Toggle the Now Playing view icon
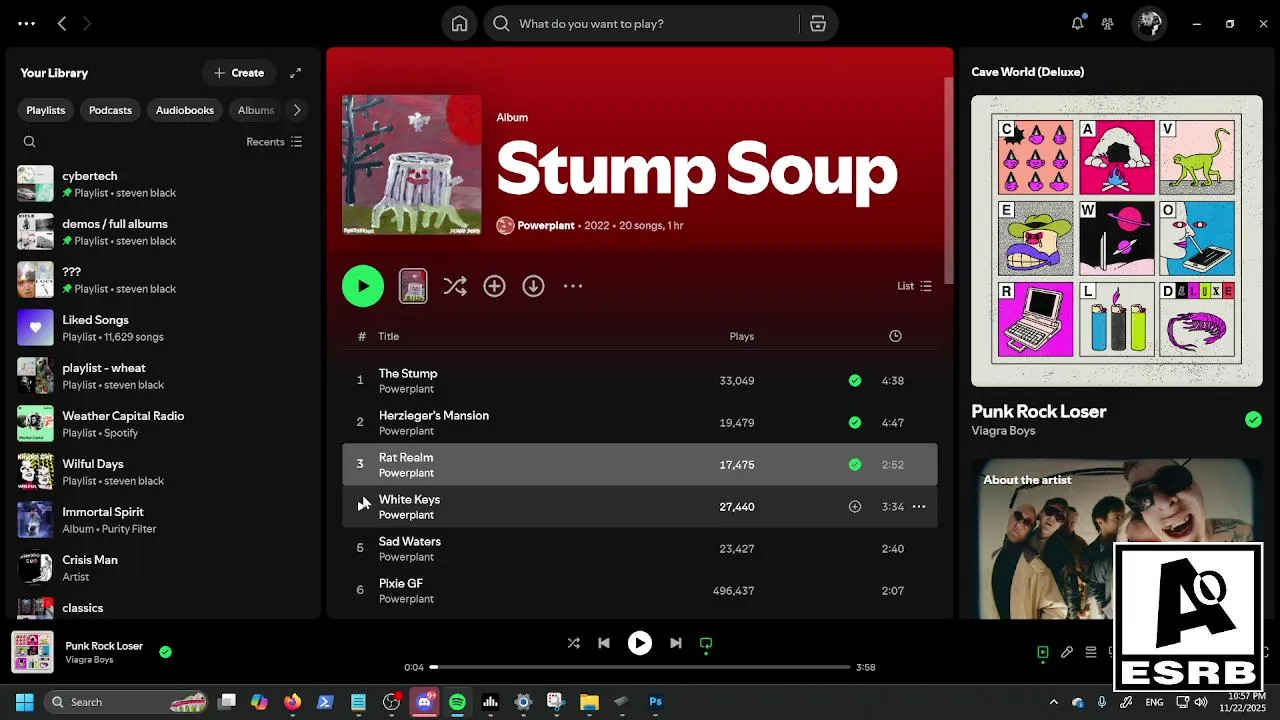The image size is (1280, 720). point(1043,652)
